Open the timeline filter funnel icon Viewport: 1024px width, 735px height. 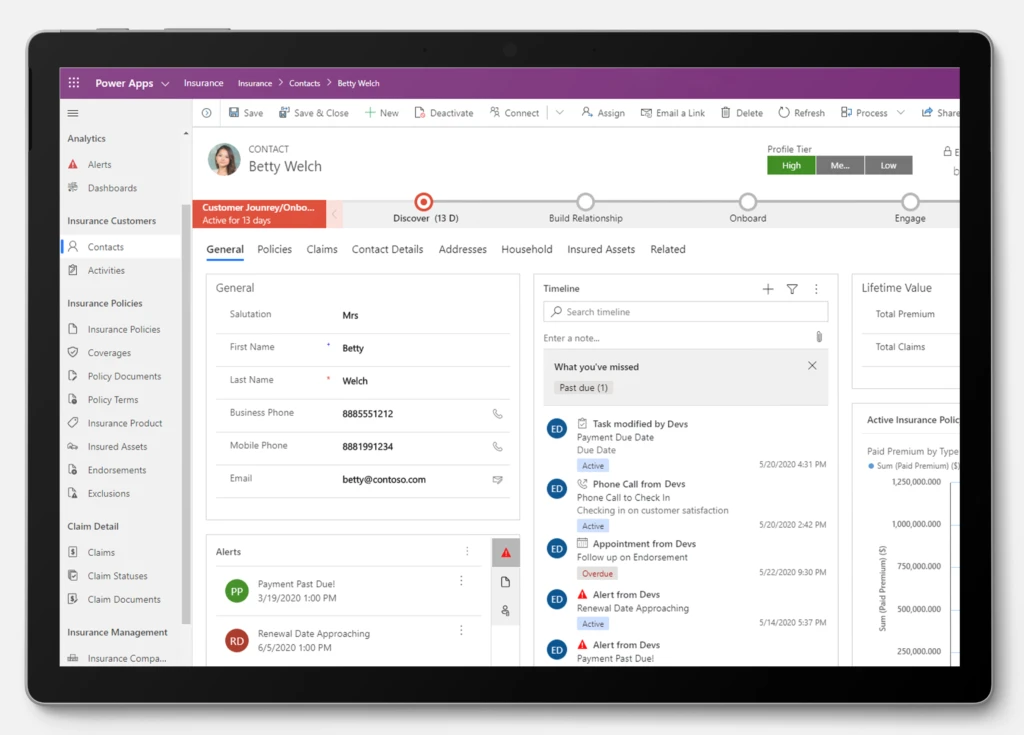(792, 289)
